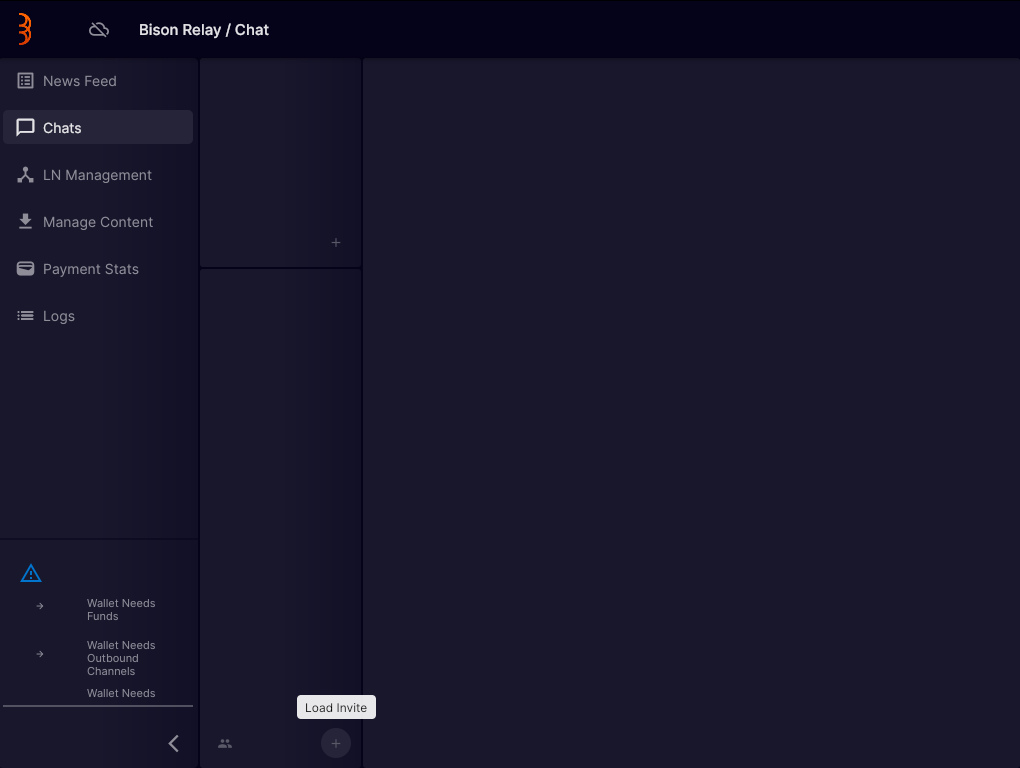Select the Chats menu item
1020x768 pixels.
coord(98,127)
